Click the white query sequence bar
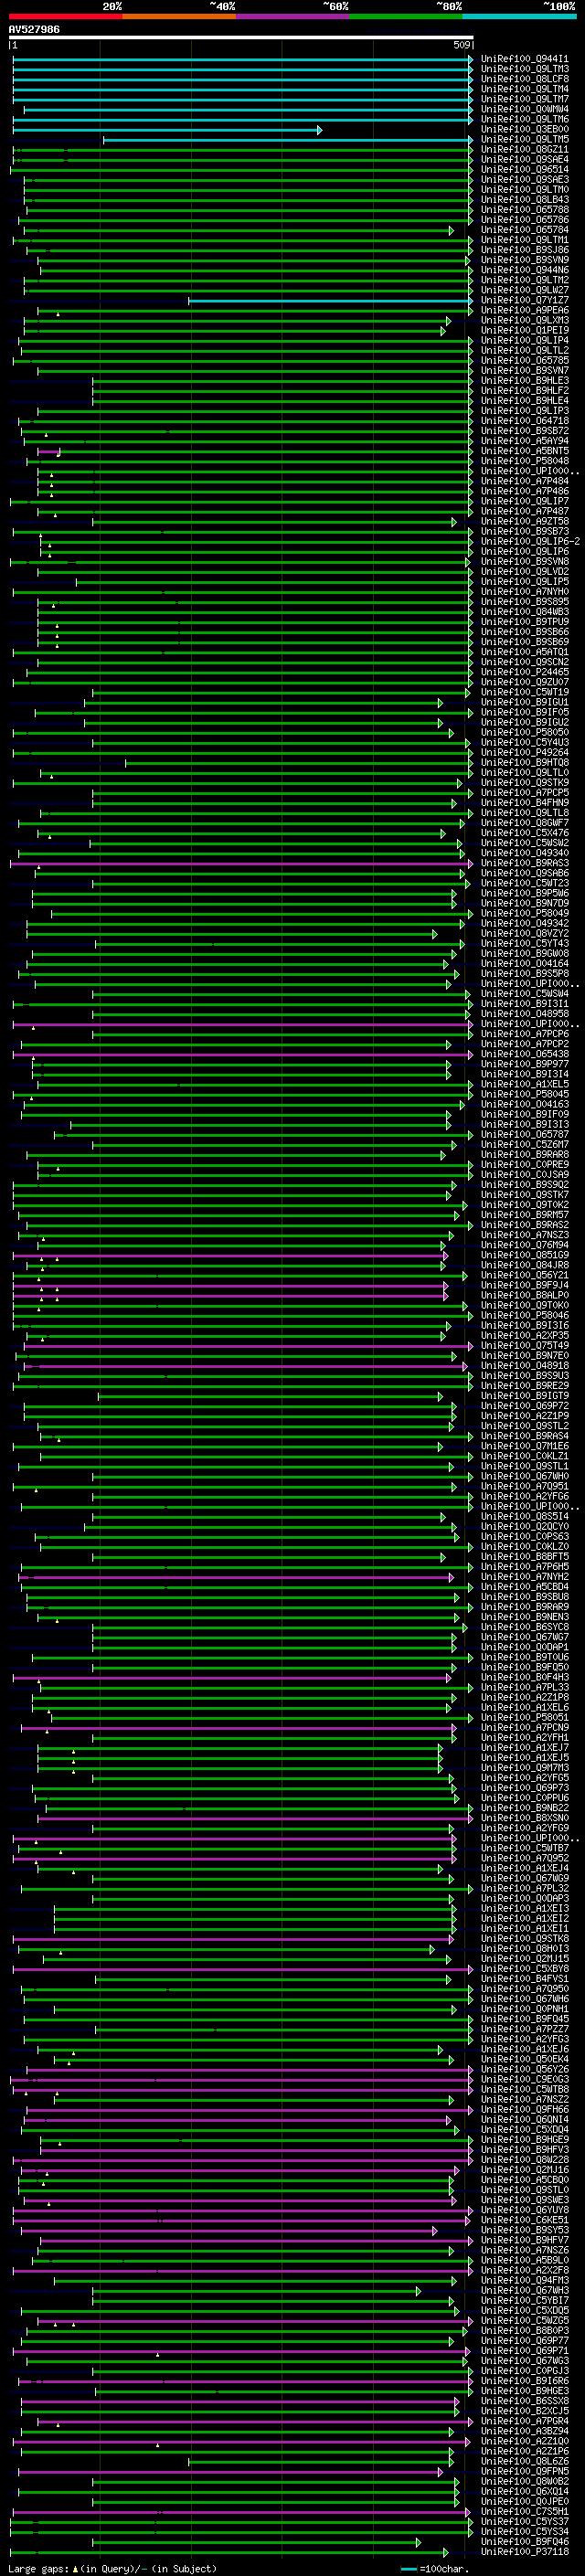Screen dimensions: 585x2576 click(x=241, y=38)
